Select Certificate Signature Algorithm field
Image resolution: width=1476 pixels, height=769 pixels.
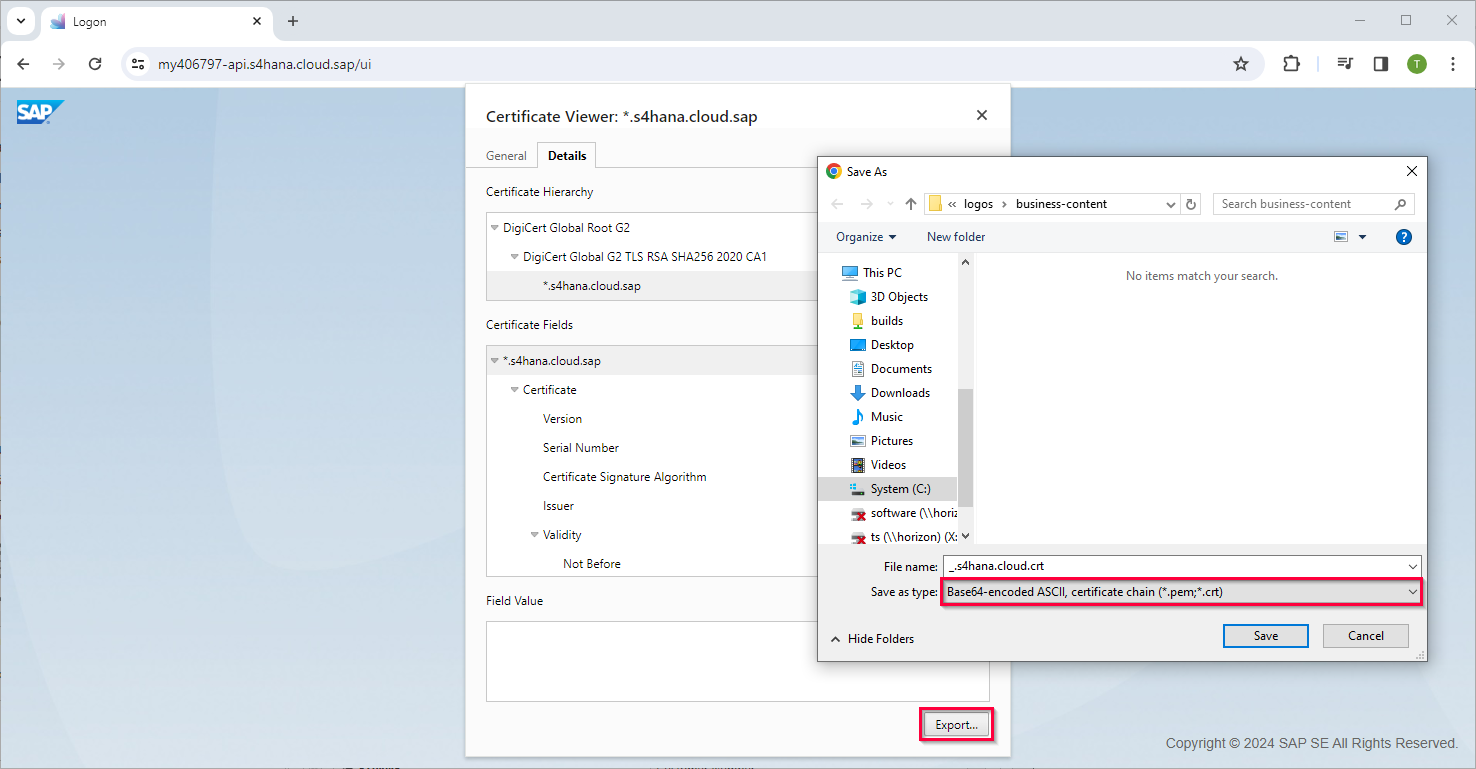(x=625, y=477)
